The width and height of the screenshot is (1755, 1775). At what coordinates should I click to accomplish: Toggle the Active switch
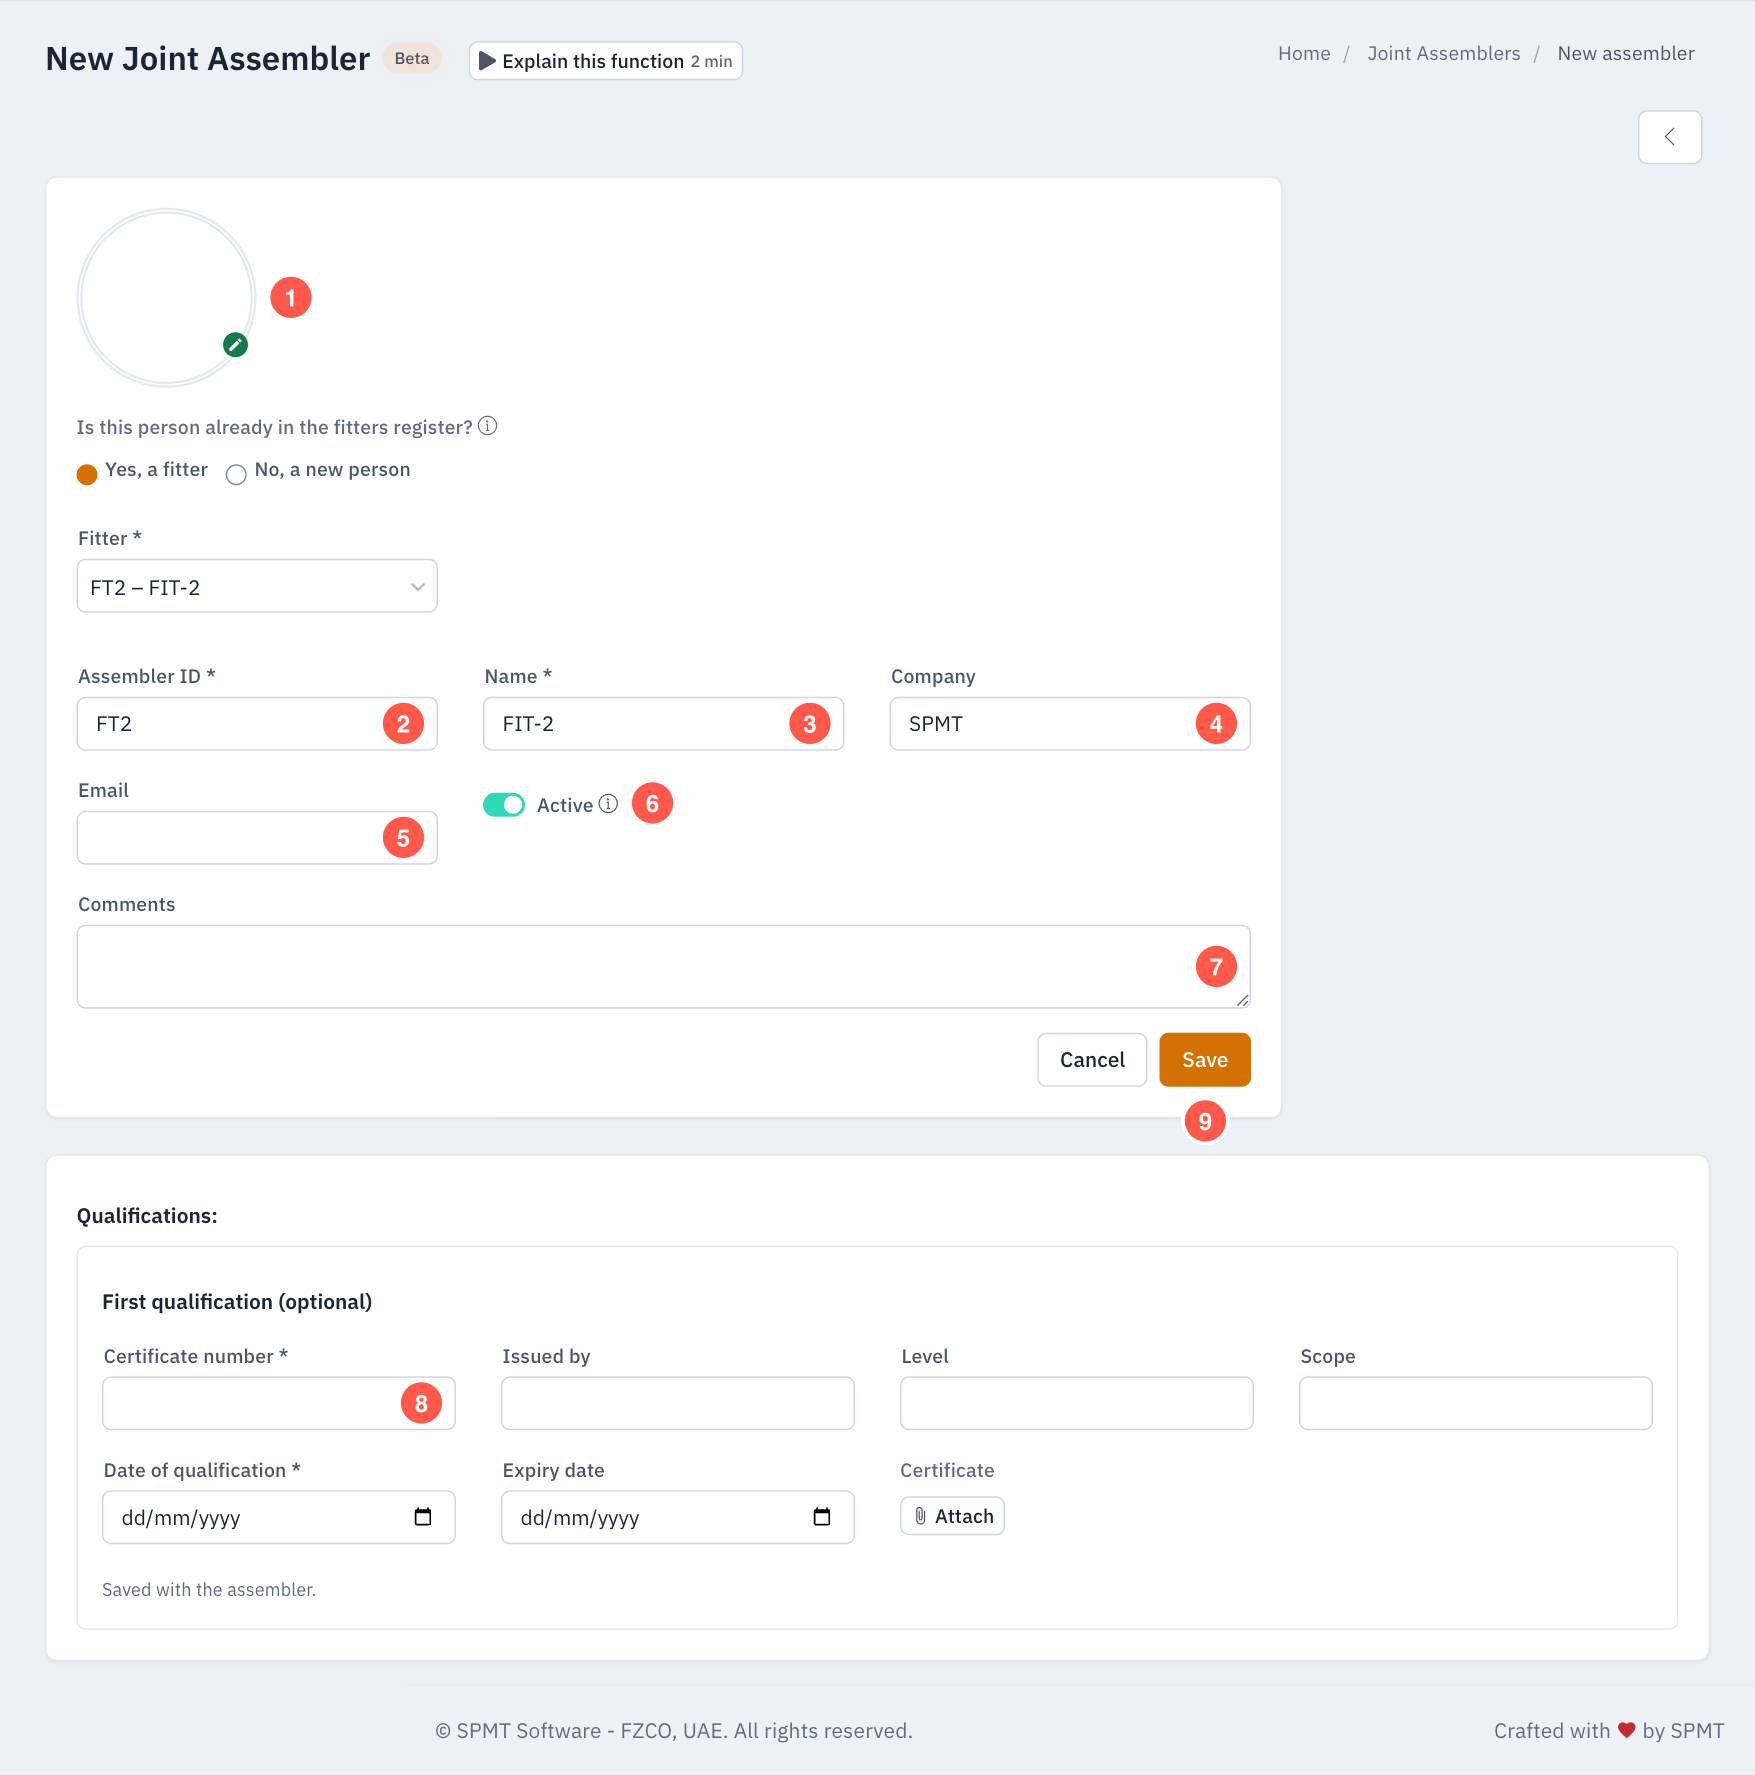[x=504, y=805]
